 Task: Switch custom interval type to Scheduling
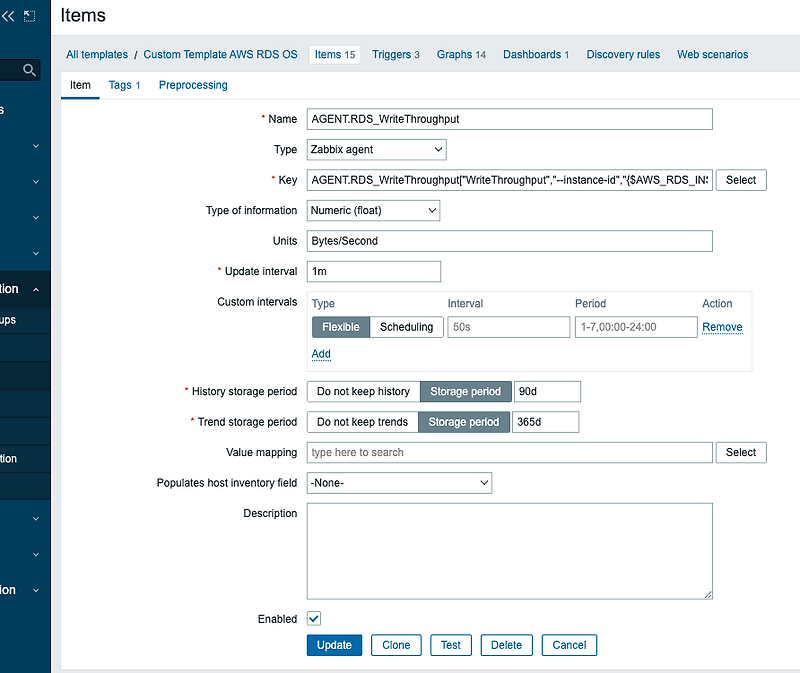pos(406,327)
